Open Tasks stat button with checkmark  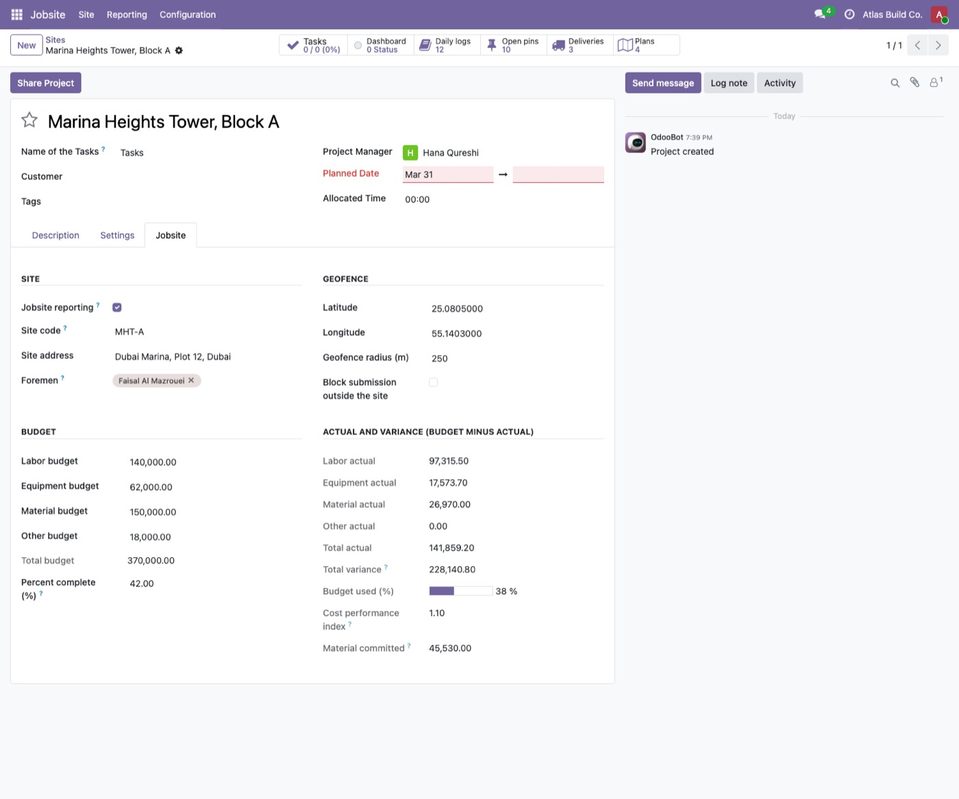pyautogui.click(x=314, y=45)
